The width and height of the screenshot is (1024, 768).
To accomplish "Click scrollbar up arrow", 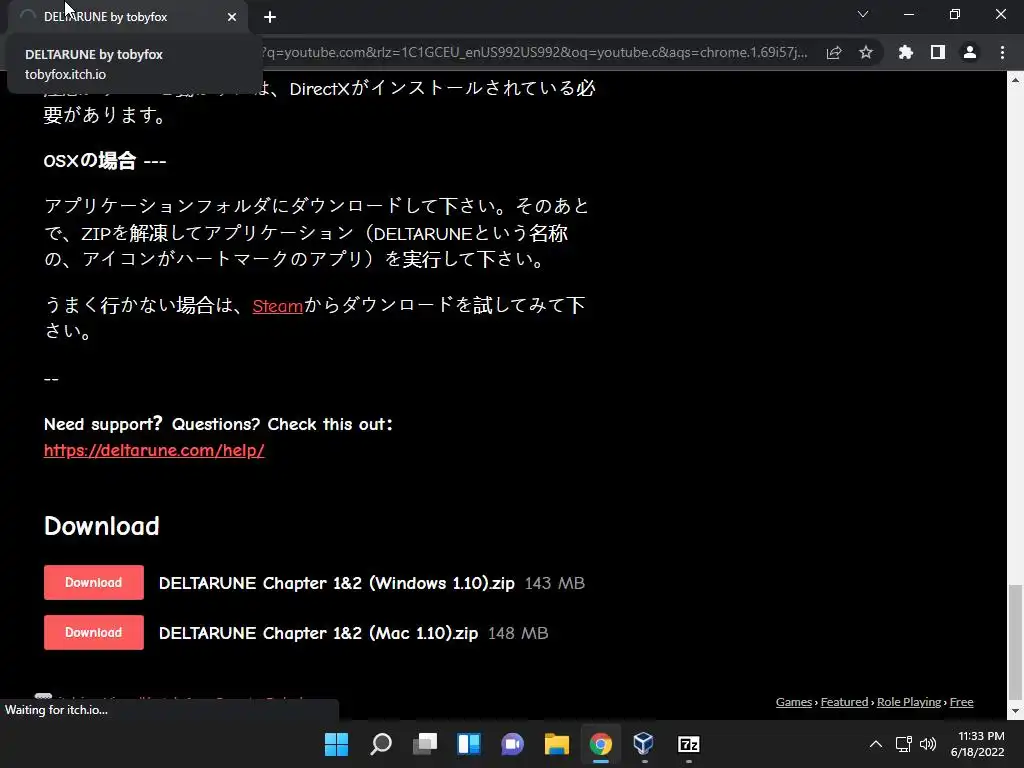I will click(1015, 80).
